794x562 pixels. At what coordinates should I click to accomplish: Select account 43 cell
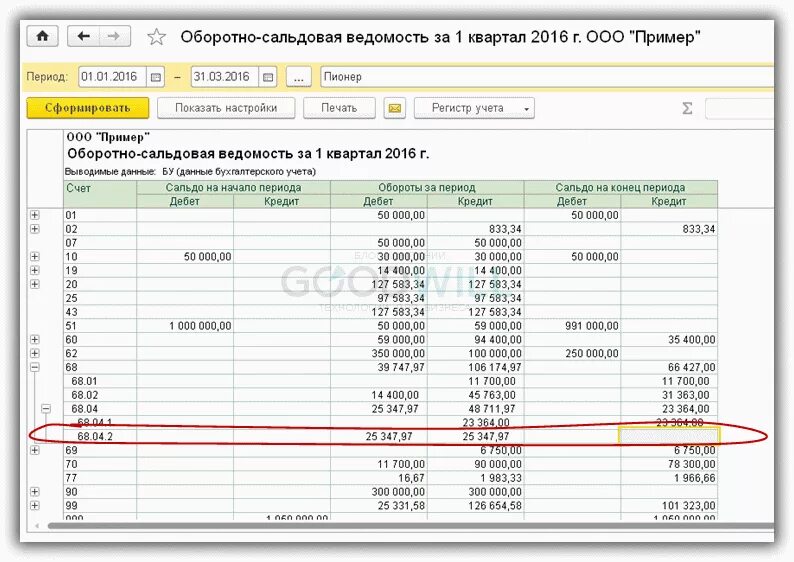pos(100,312)
